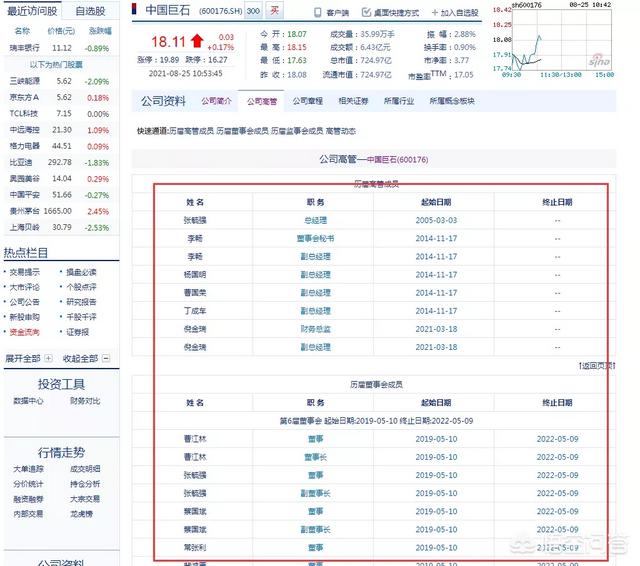
Task: Click the plus icon beside 展开全部
Action: [x=49, y=358]
